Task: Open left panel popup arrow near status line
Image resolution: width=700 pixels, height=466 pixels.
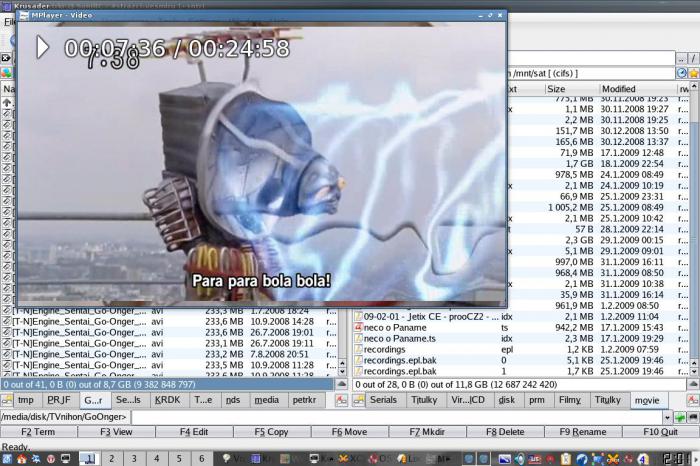Action: pyautogui.click(x=342, y=384)
